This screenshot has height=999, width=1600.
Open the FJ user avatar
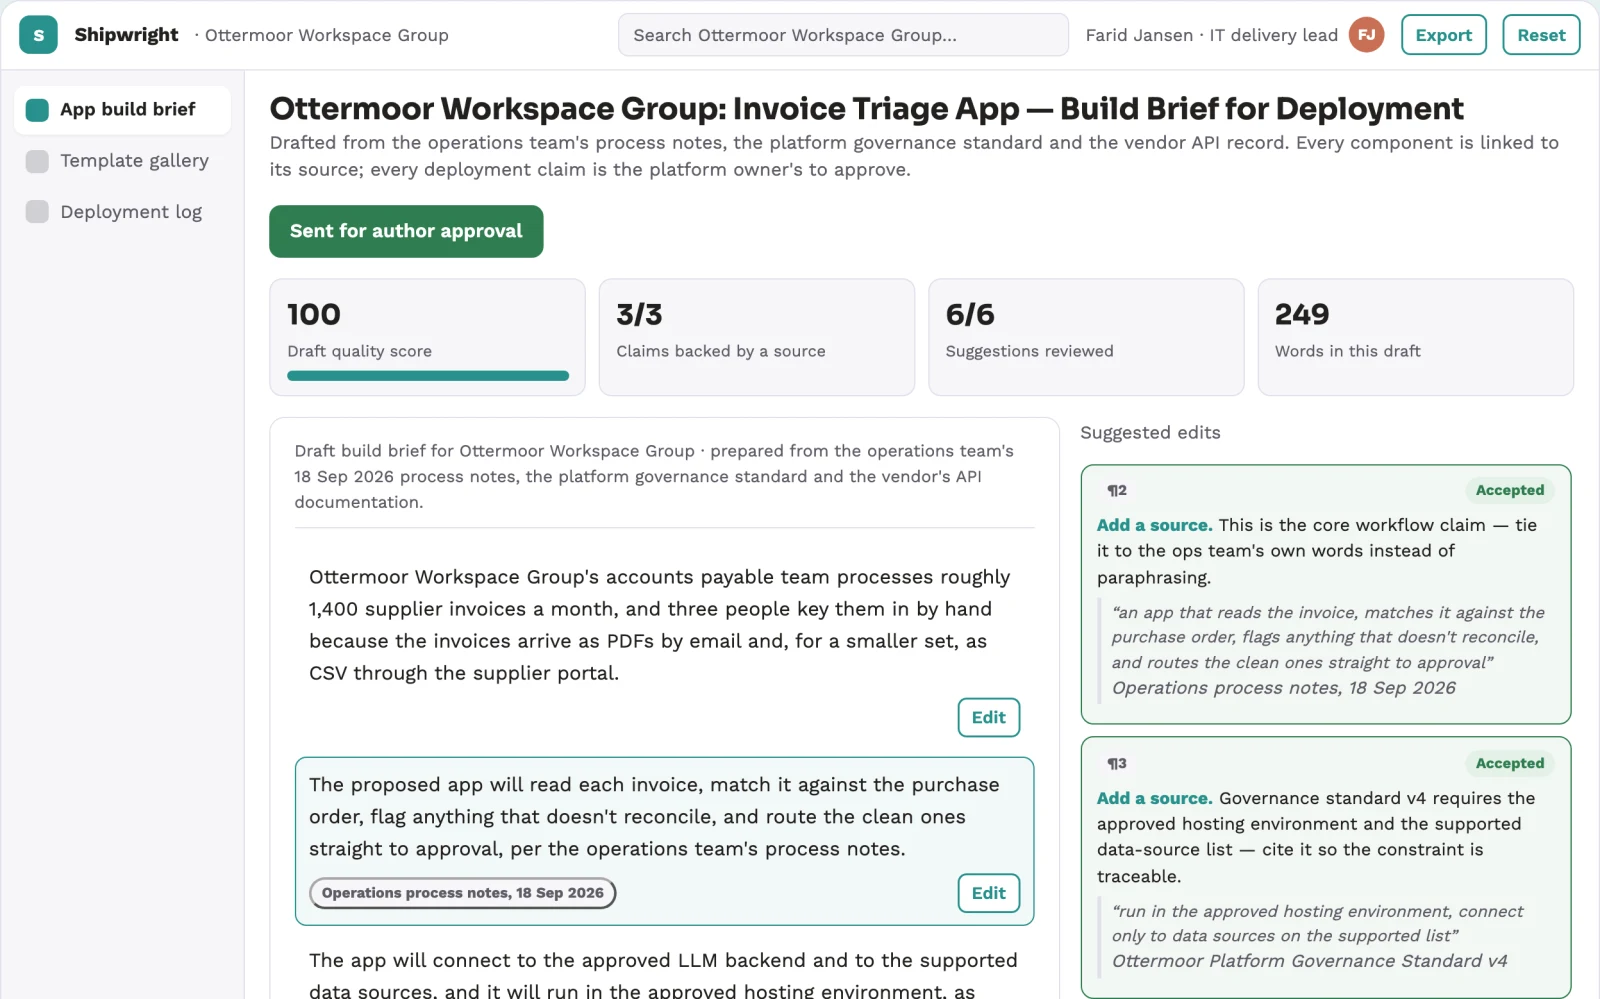[1366, 35]
